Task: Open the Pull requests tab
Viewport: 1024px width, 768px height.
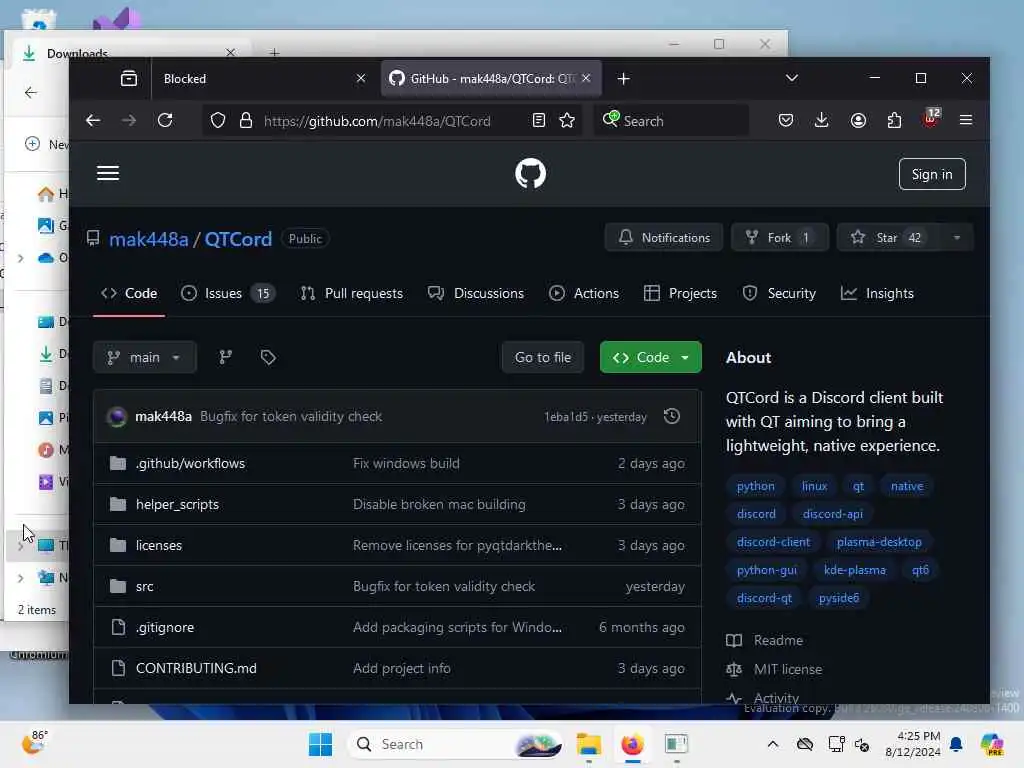Action: pyautogui.click(x=351, y=293)
